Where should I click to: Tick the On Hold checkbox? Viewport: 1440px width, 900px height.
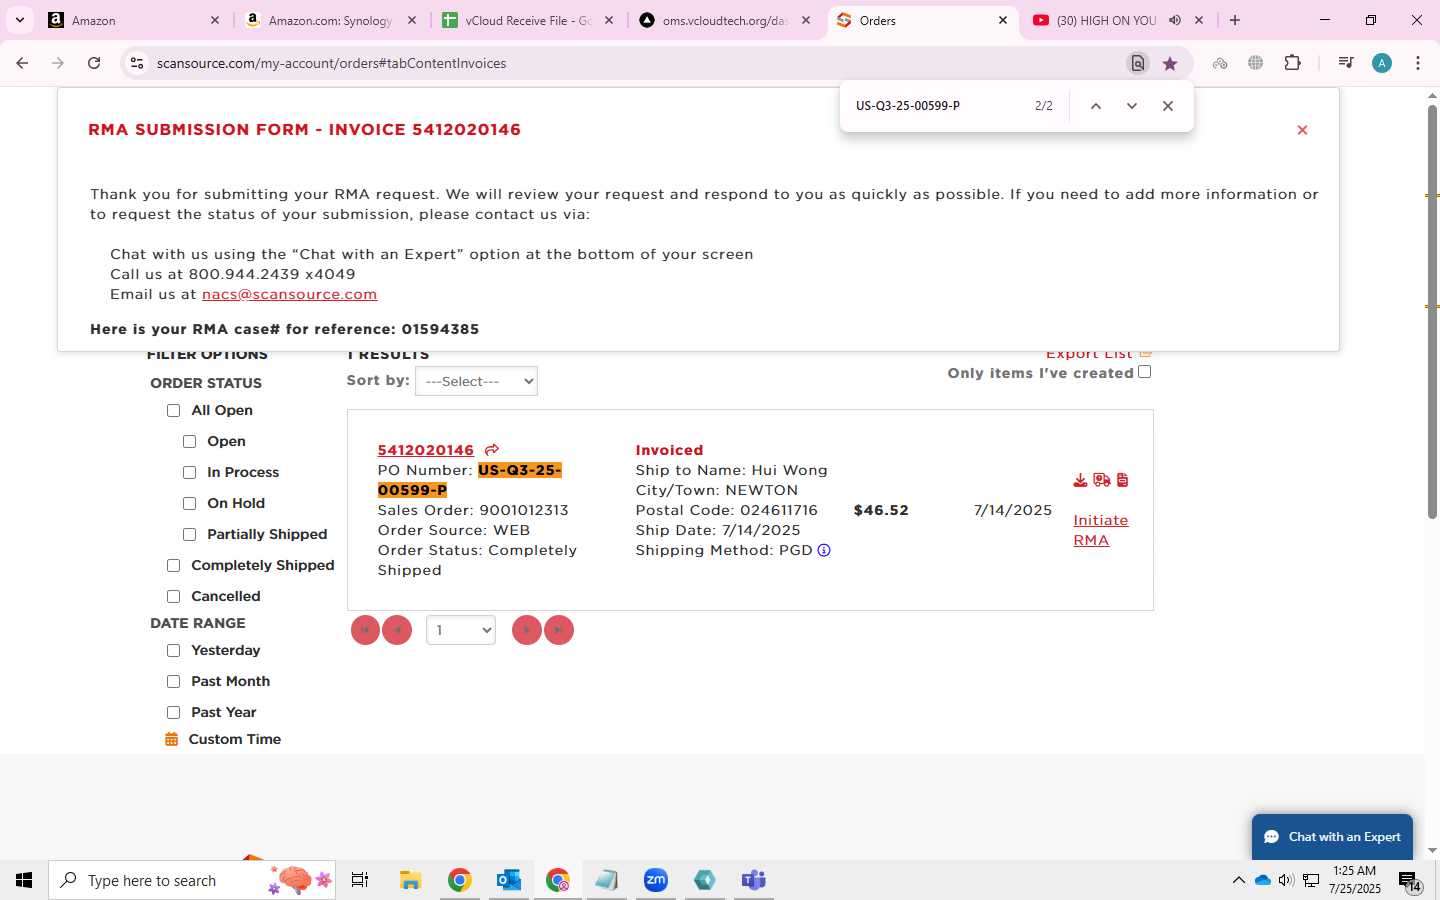click(x=190, y=503)
